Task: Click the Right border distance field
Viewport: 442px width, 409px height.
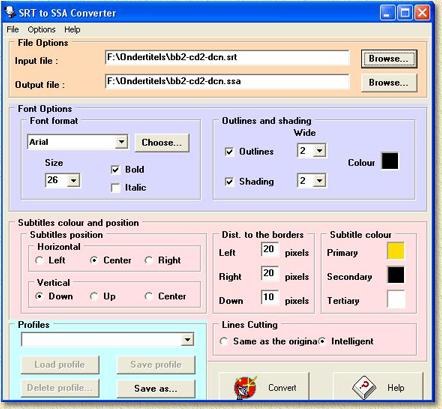Action: click(x=269, y=273)
